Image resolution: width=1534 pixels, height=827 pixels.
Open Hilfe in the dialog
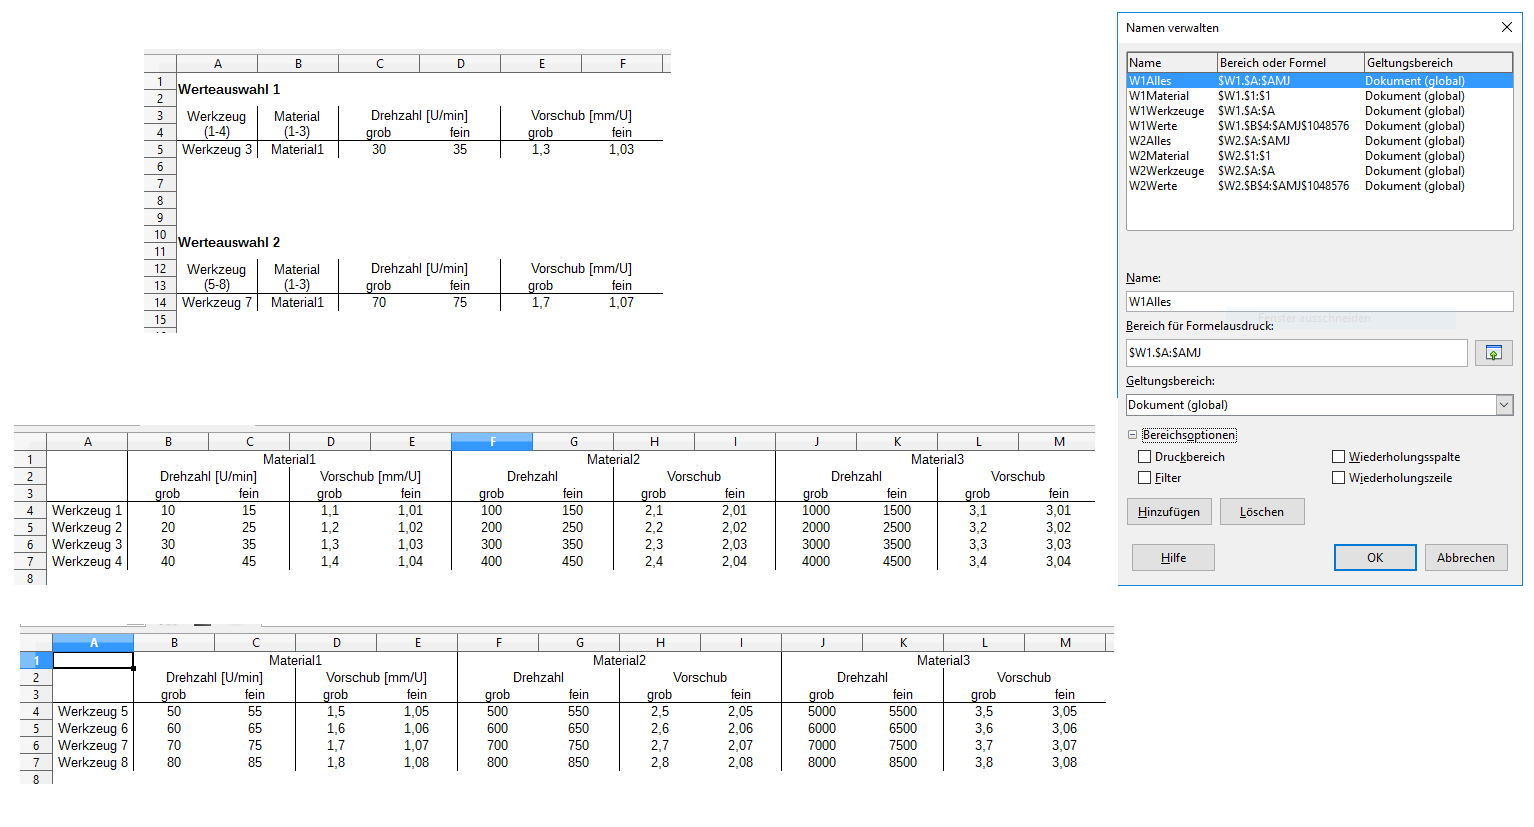coord(1173,557)
